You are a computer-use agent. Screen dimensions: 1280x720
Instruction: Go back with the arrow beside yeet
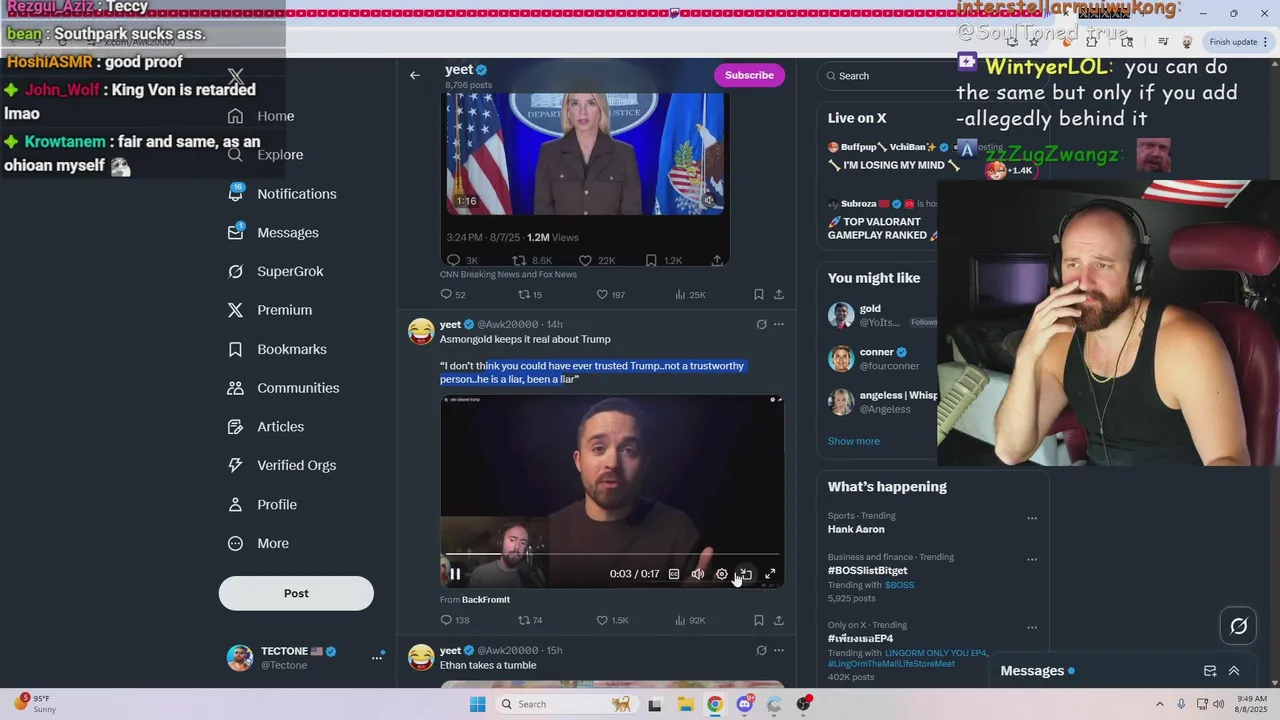click(x=415, y=75)
